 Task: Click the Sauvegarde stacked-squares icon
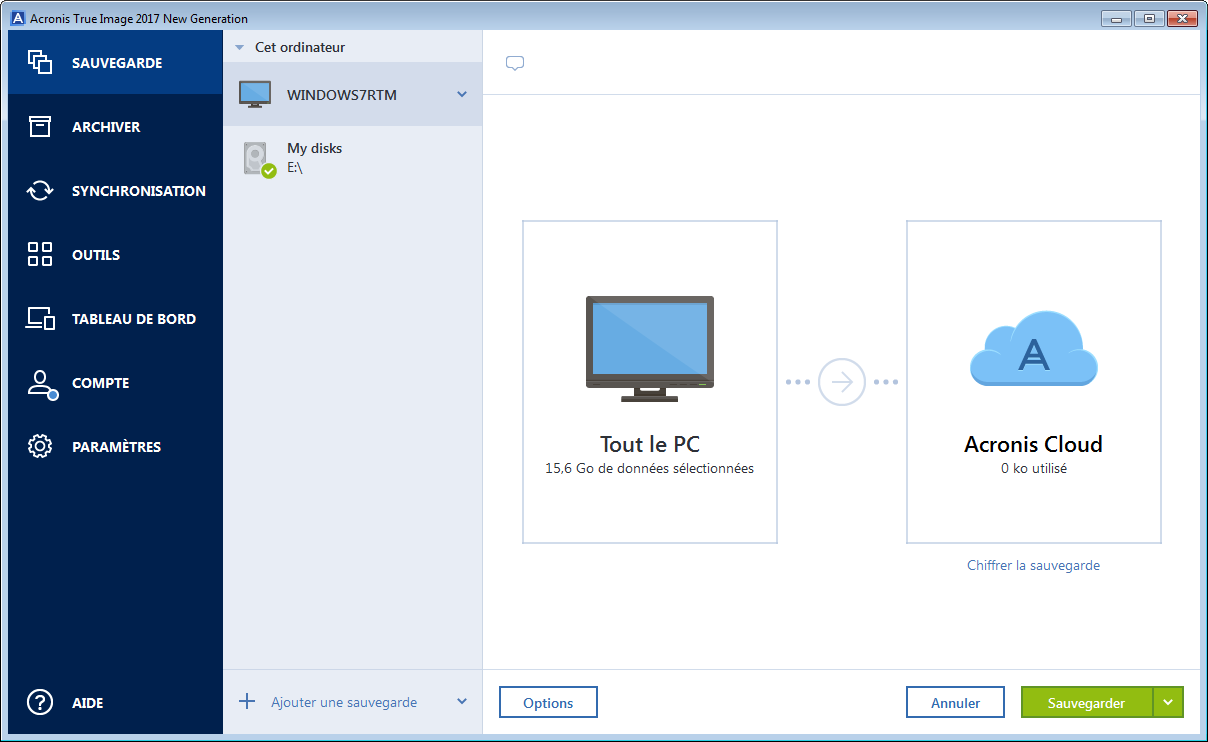[x=40, y=63]
